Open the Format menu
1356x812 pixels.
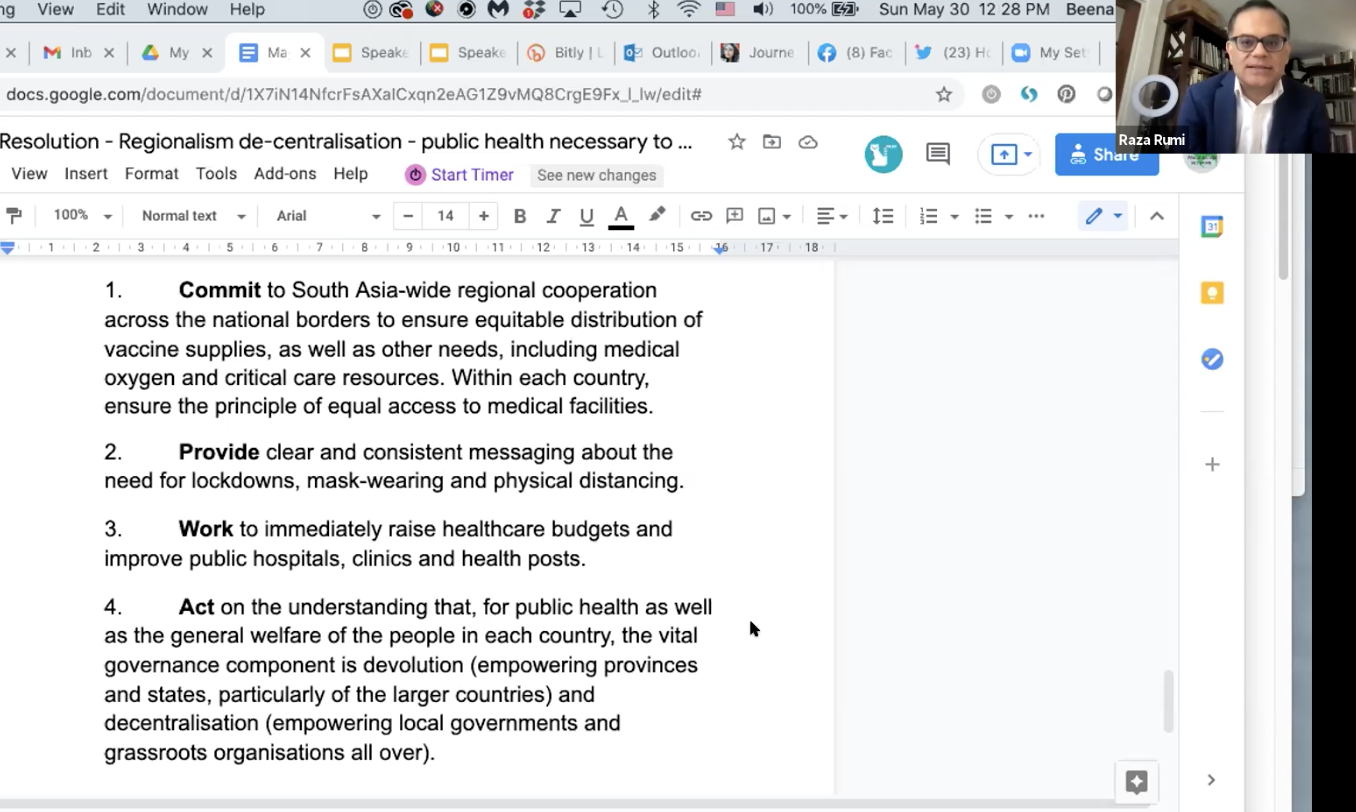pos(152,174)
